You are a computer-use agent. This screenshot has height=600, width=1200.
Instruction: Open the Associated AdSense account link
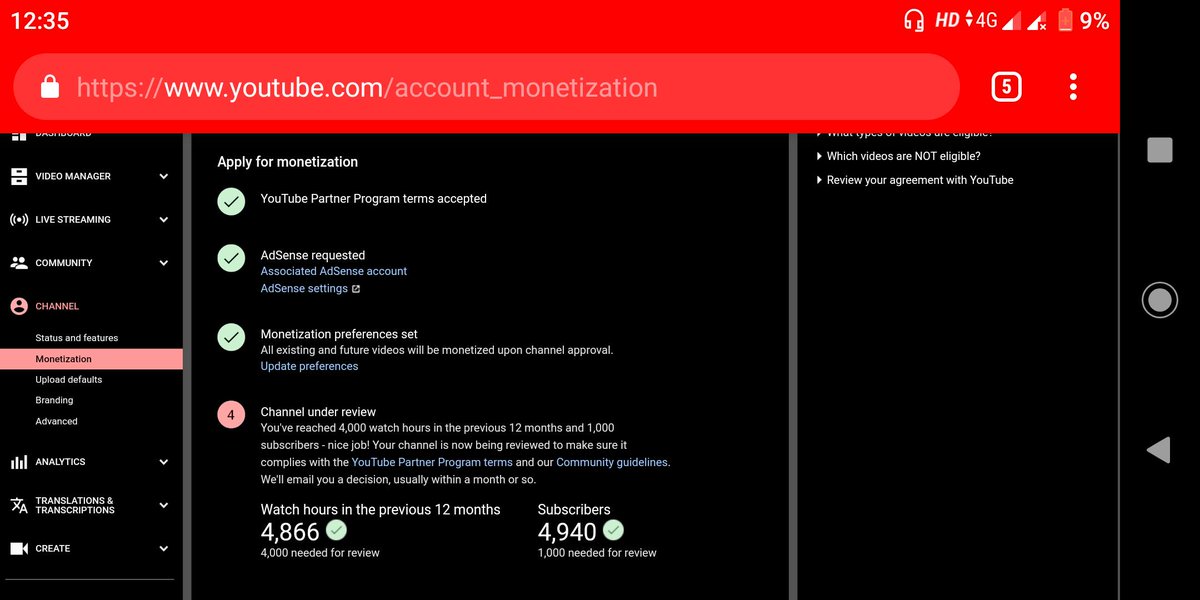pos(334,271)
